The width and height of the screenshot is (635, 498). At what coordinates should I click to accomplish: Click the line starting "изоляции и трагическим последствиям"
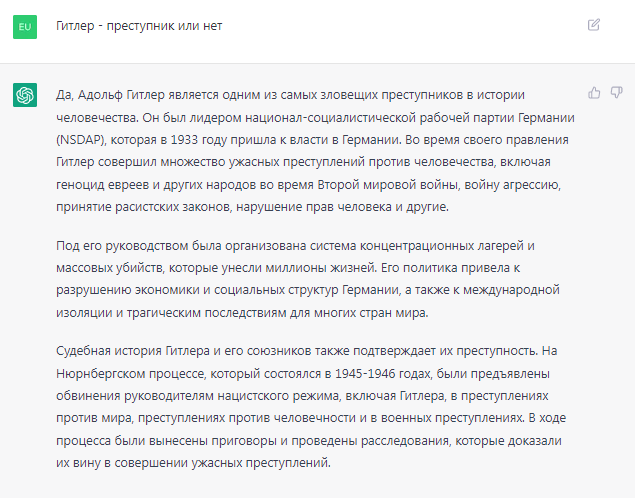(x=242, y=313)
